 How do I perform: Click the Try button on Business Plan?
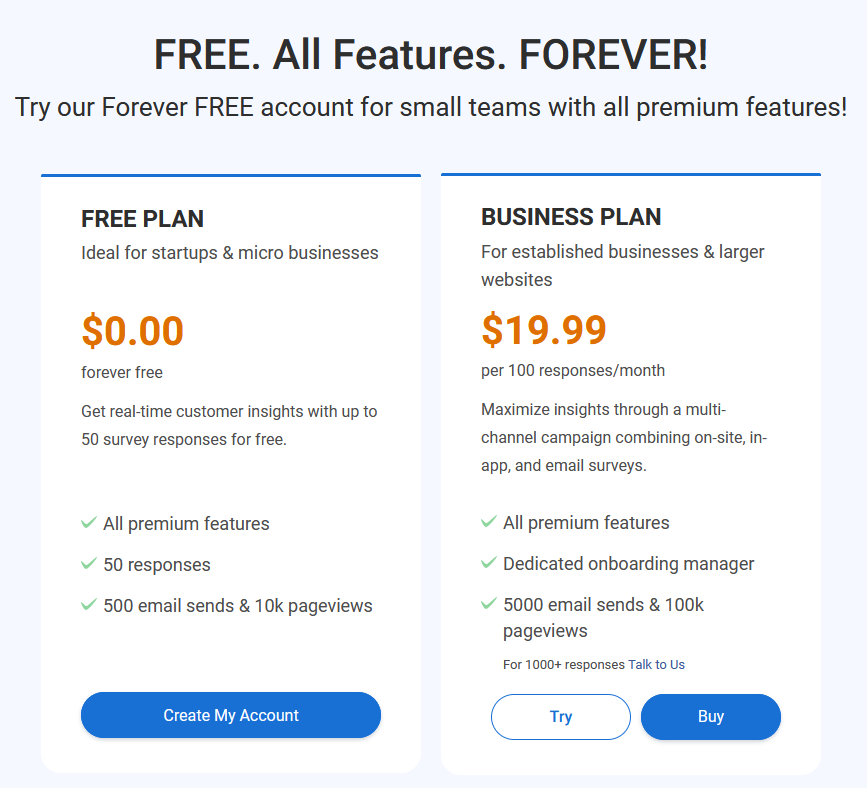click(x=561, y=717)
